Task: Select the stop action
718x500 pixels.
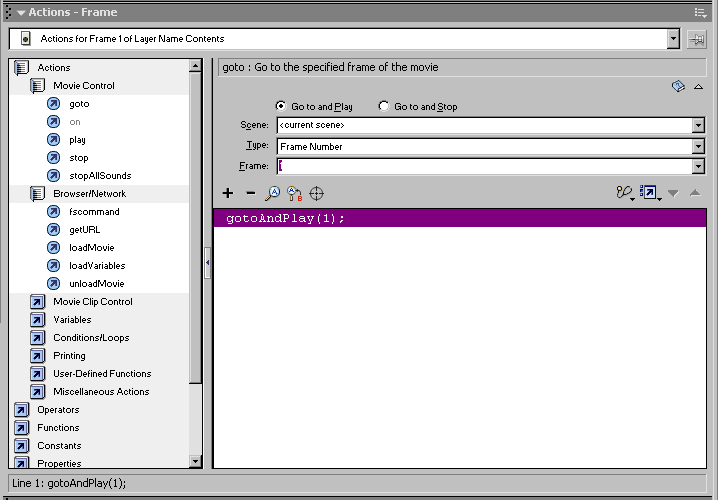Action: coord(78,158)
